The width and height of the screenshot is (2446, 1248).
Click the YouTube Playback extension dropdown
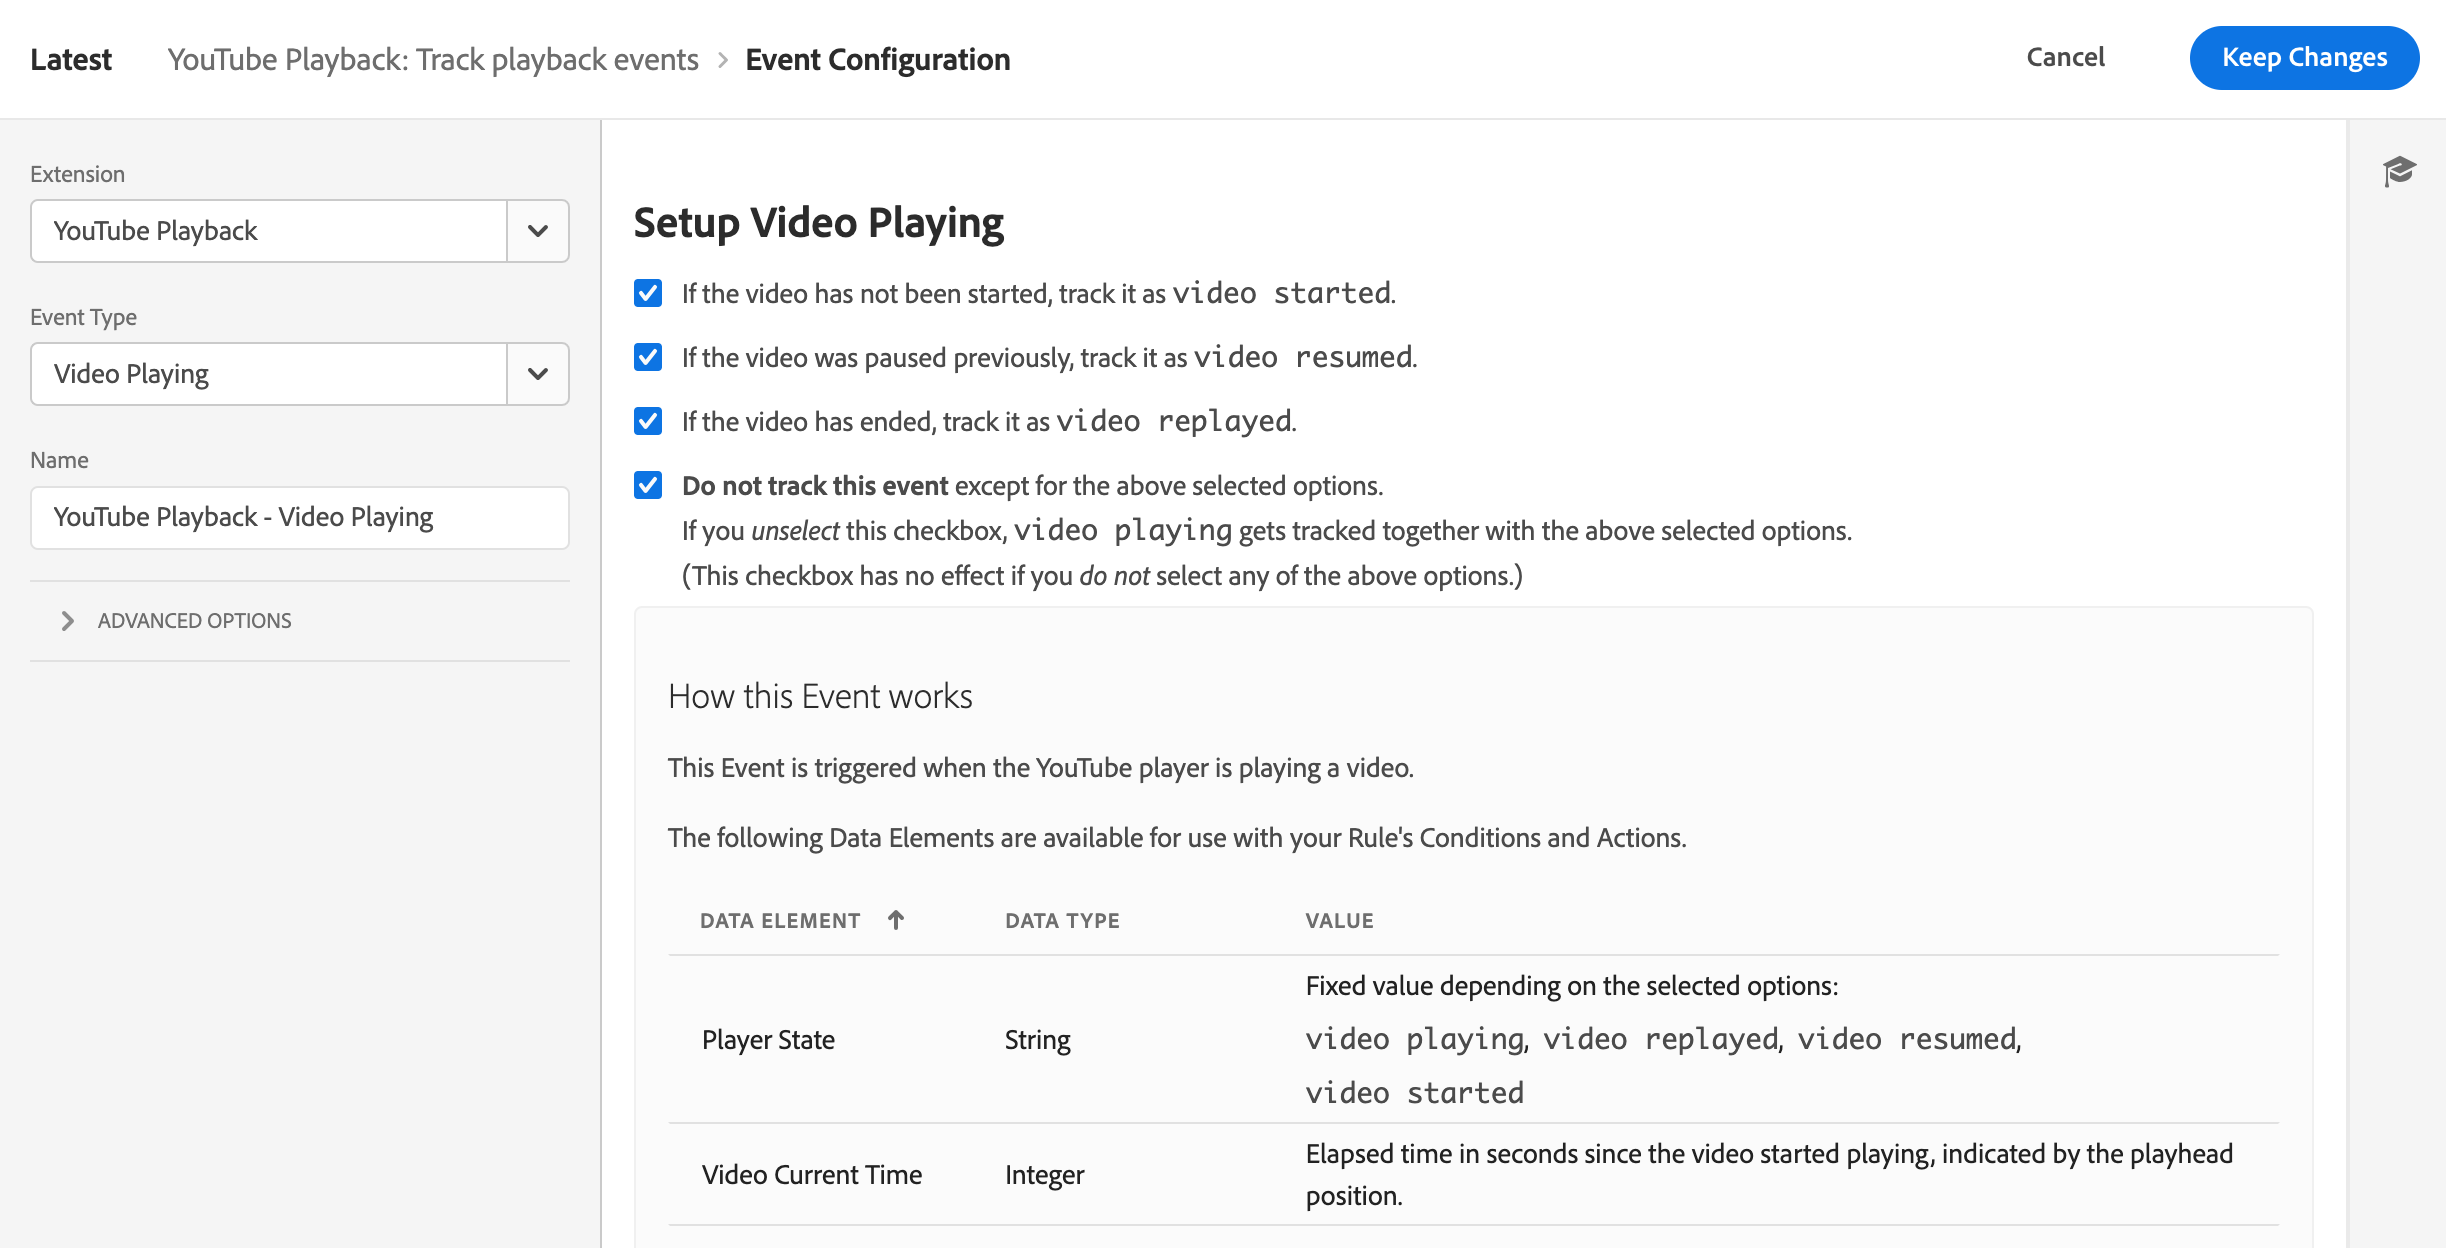point(298,231)
